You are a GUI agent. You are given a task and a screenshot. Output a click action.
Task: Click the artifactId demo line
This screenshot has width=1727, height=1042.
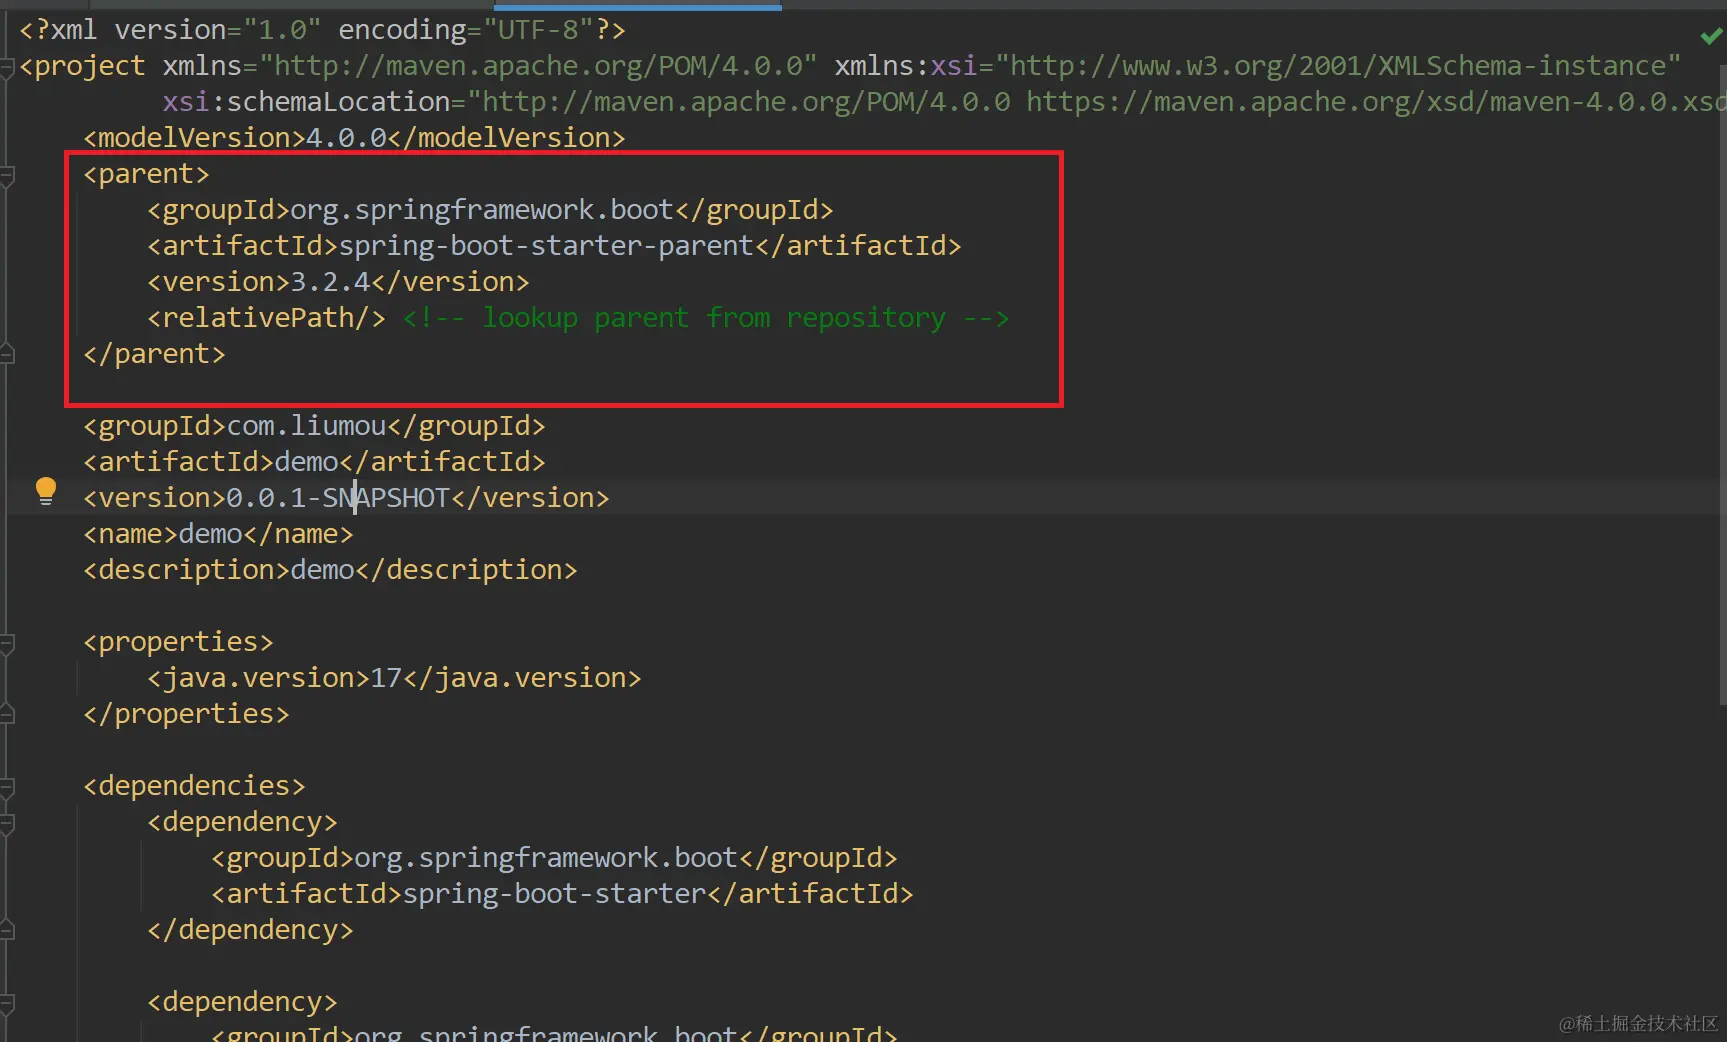click(314, 462)
